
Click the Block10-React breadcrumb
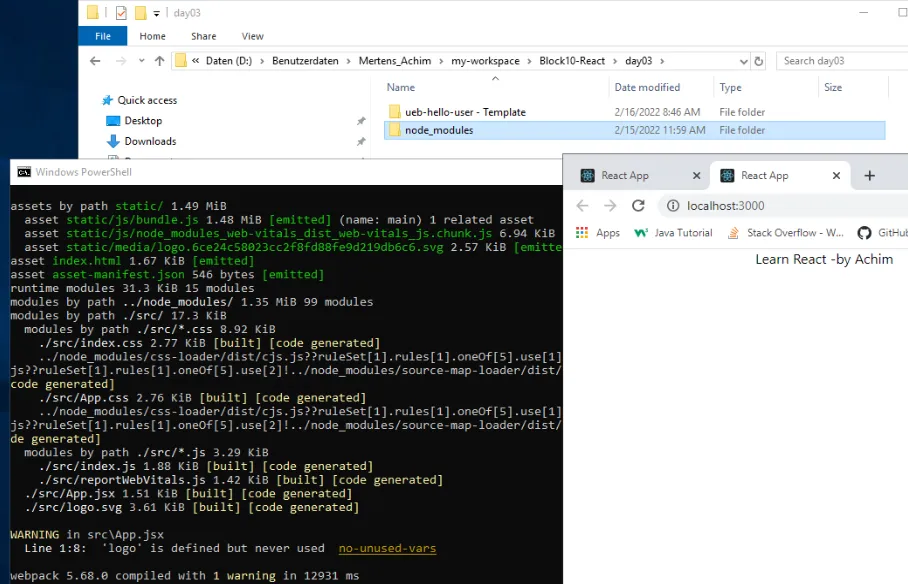[572, 61]
